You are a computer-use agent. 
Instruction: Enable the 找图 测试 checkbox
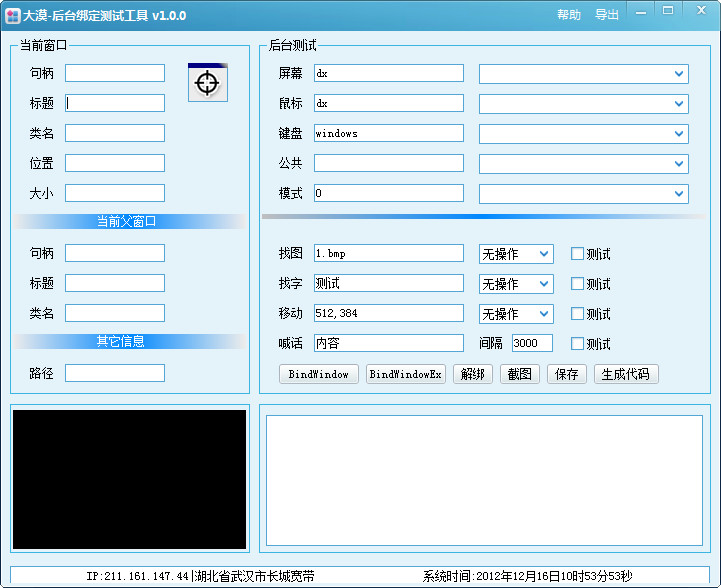point(577,253)
